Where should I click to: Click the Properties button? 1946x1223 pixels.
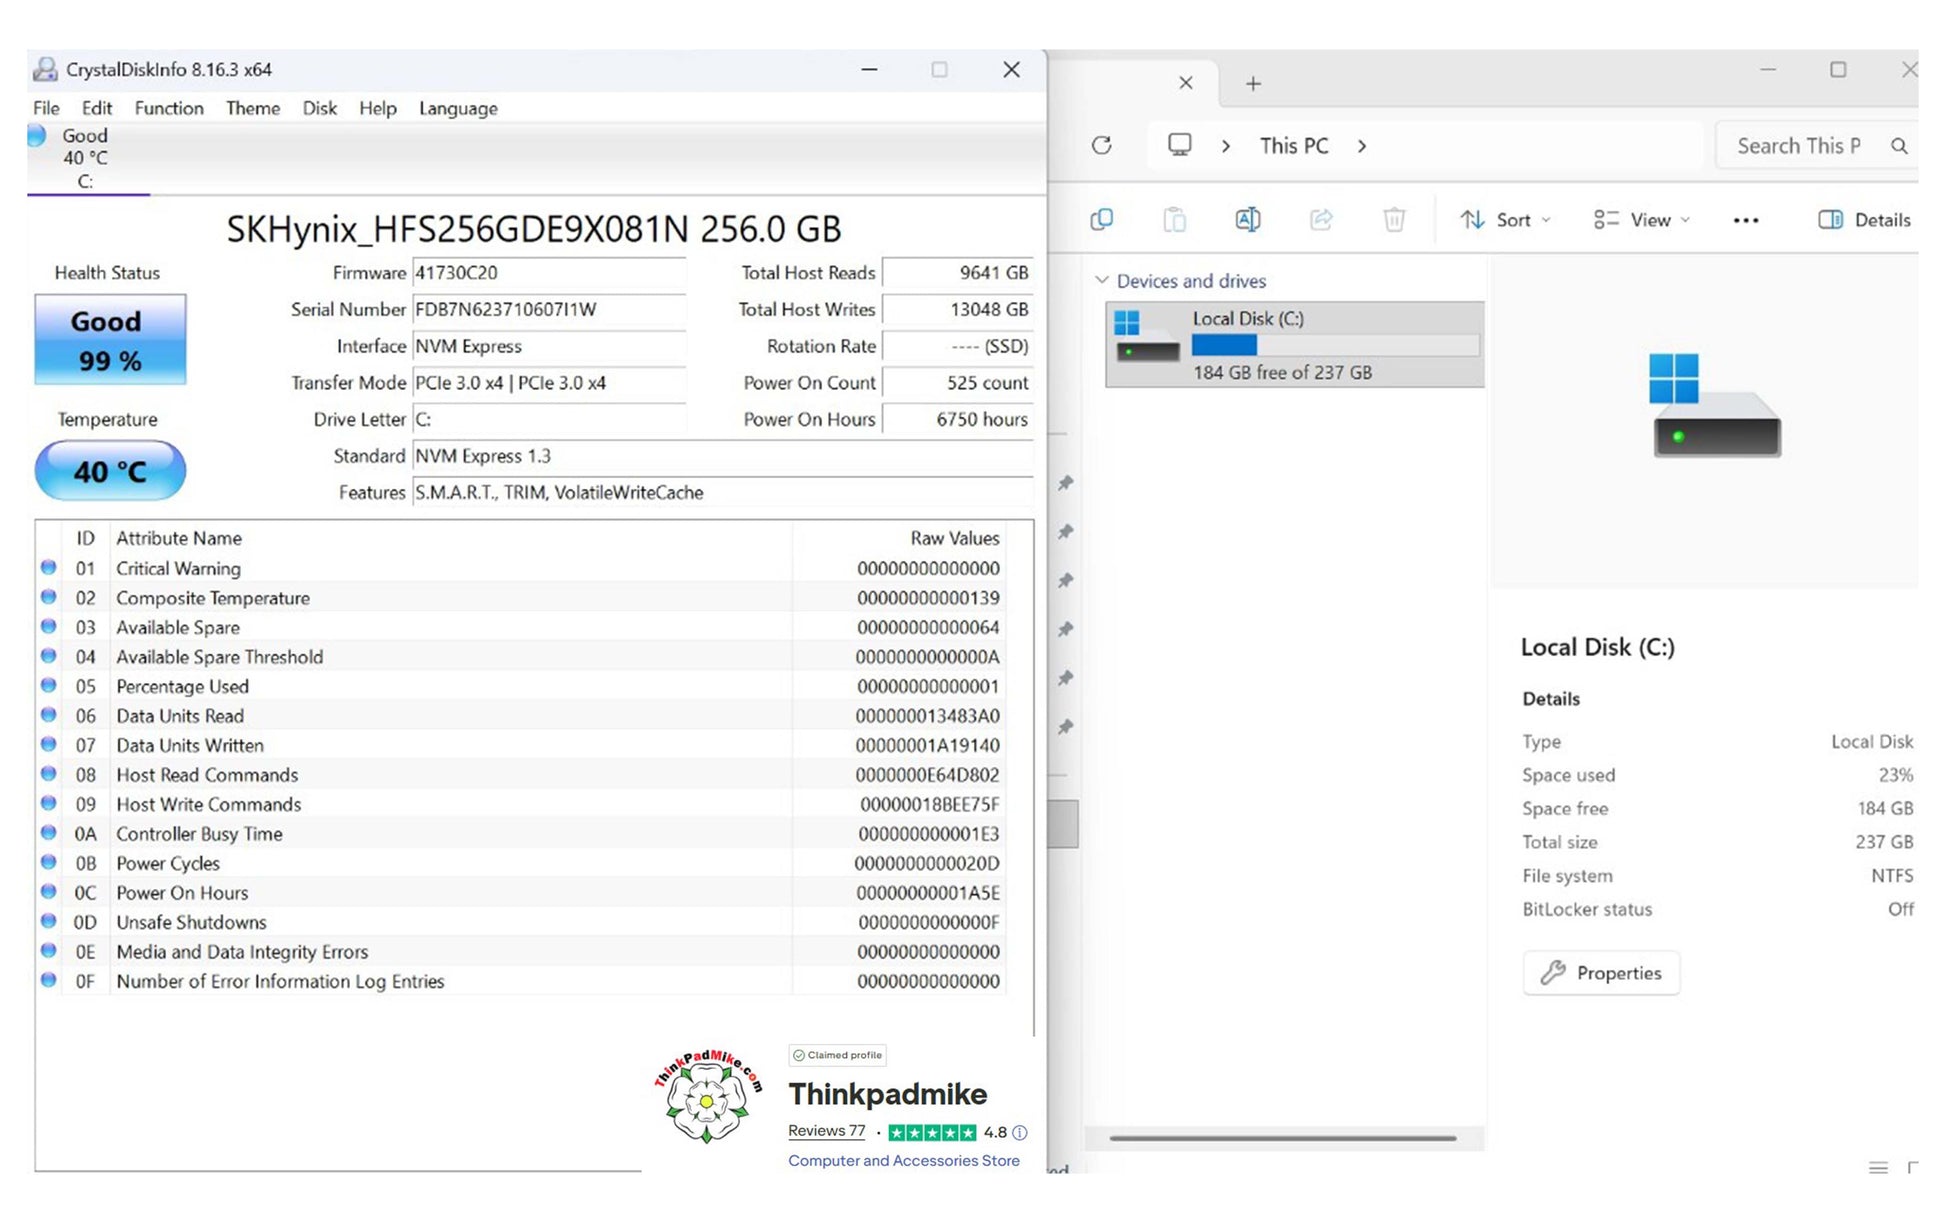(x=1600, y=973)
